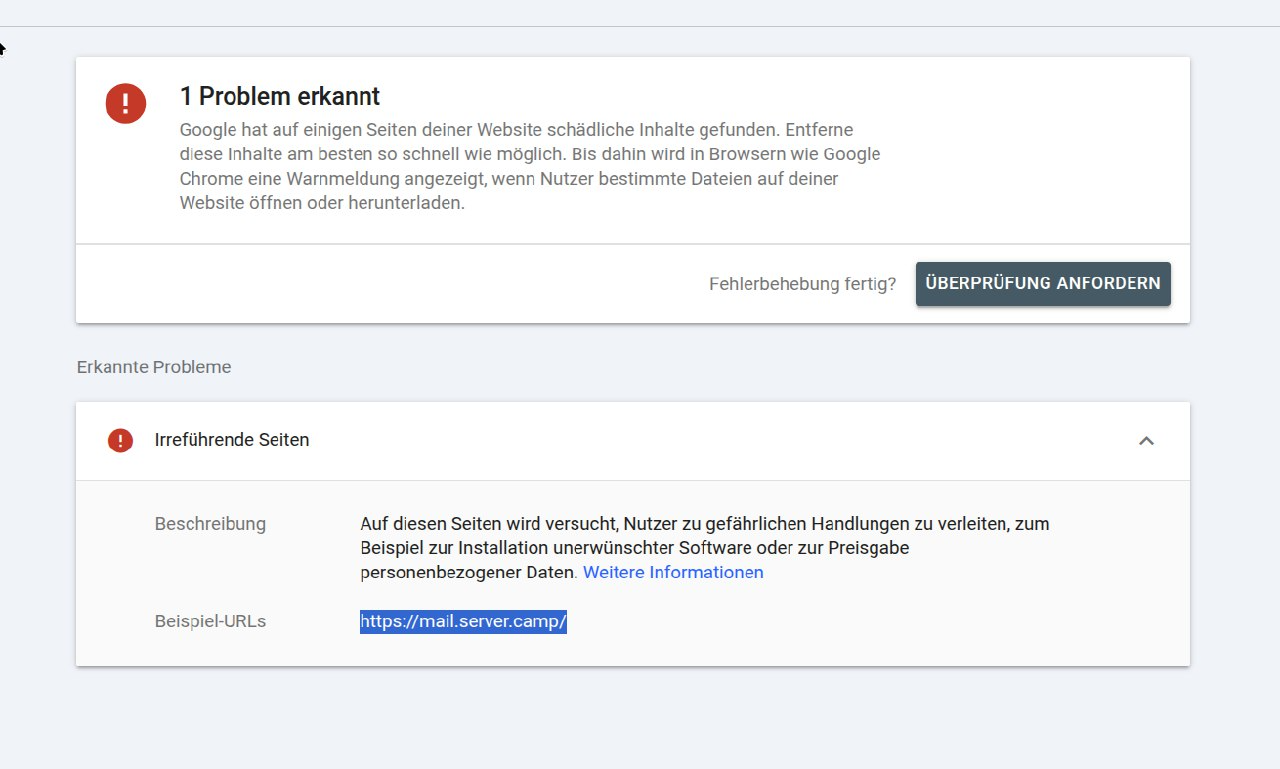Viewport: 1280px width, 769px height.
Task: Select the Irreführende Seiten title text
Action: point(232,440)
